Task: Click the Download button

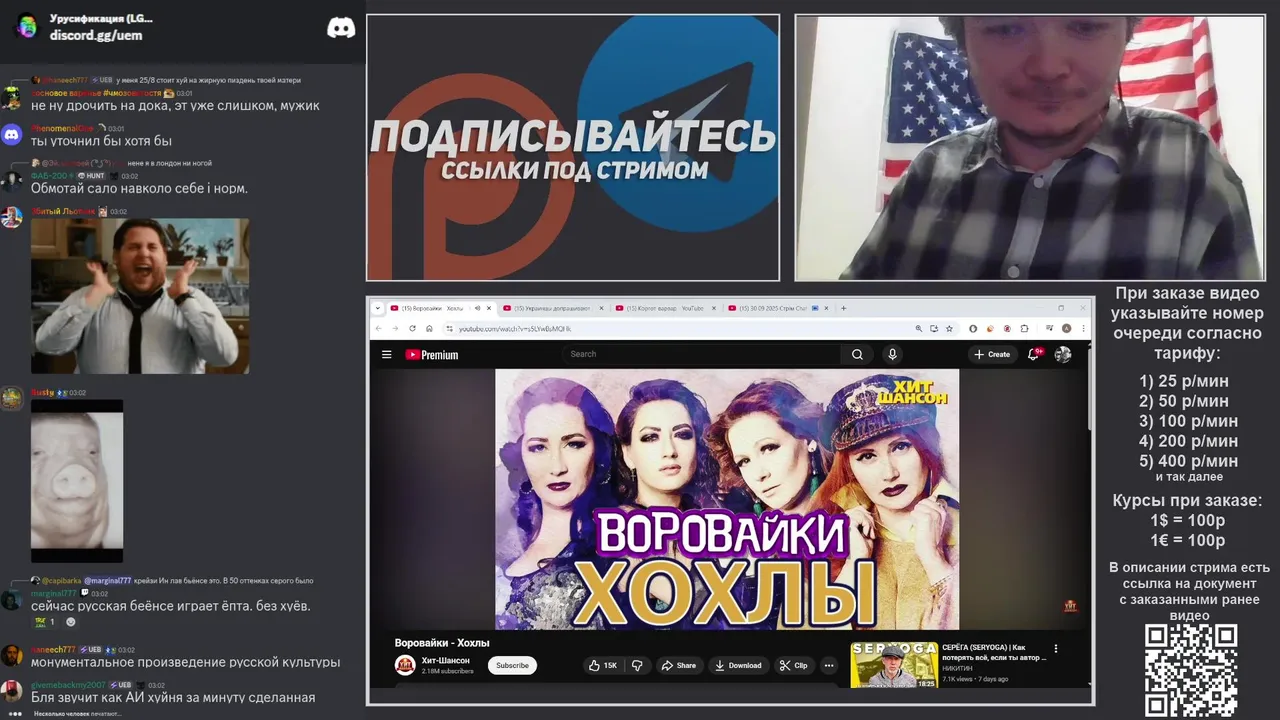Action: (x=737, y=665)
